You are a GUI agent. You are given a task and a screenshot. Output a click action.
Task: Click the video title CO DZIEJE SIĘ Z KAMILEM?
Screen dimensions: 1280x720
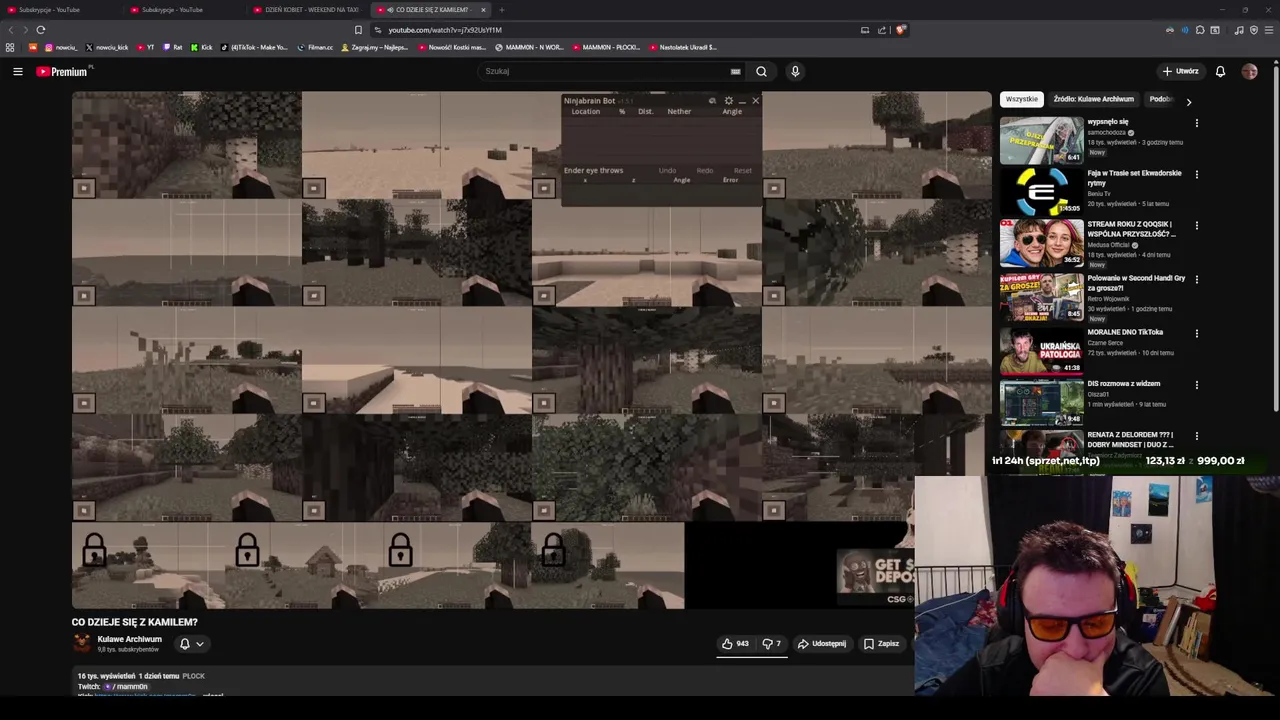[x=134, y=622]
